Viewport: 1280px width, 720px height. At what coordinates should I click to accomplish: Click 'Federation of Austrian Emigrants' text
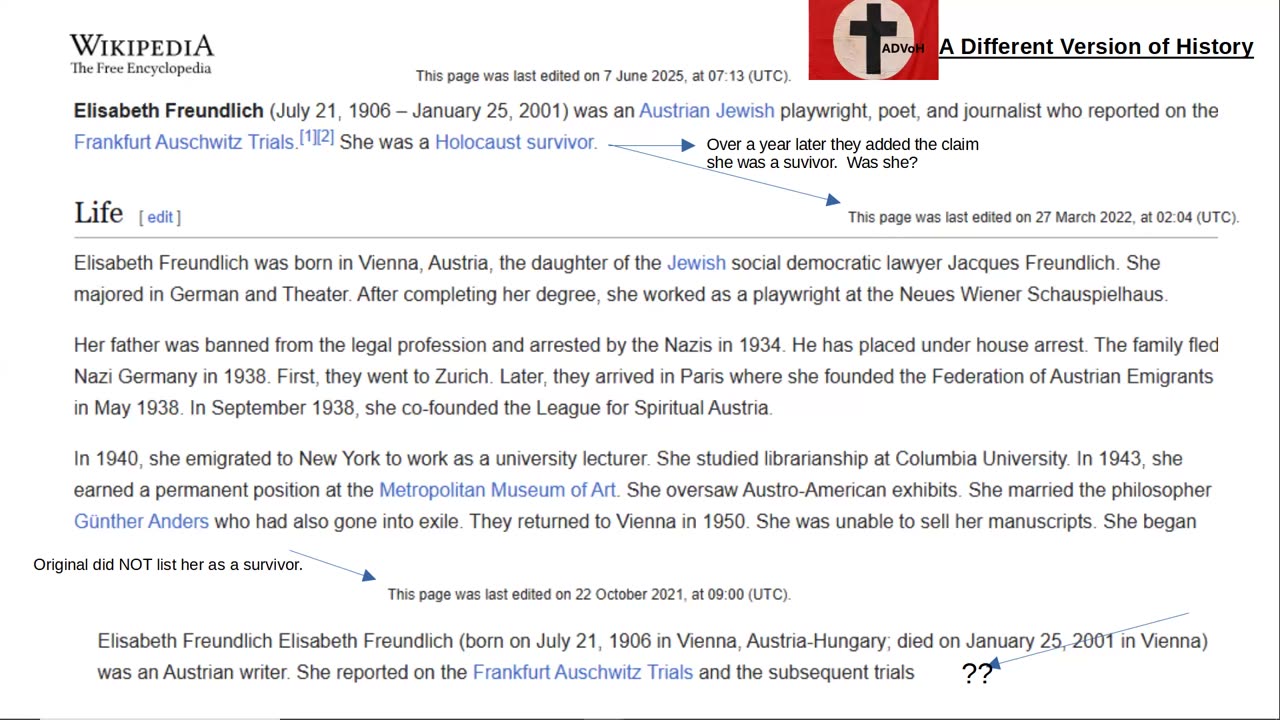(1072, 377)
